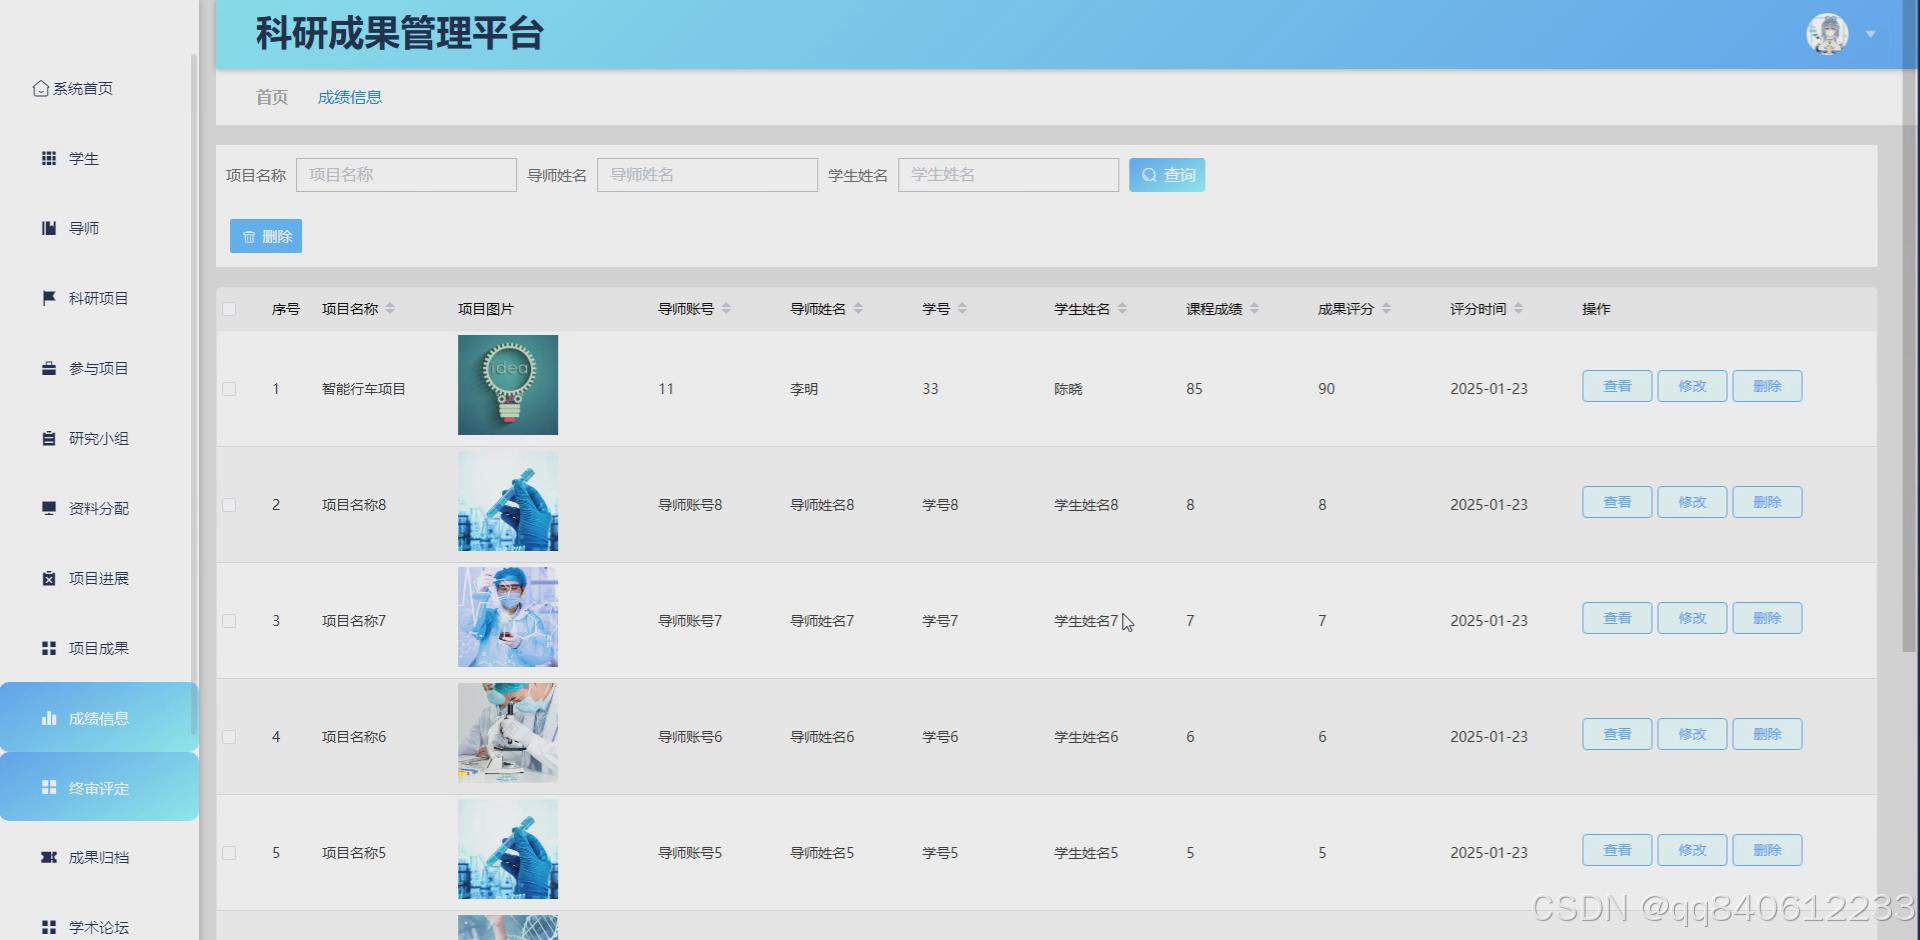Open the user dropdown arrow beside the avatar
The width and height of the screenshot is (1920, 940).
tap(1870, 34)
